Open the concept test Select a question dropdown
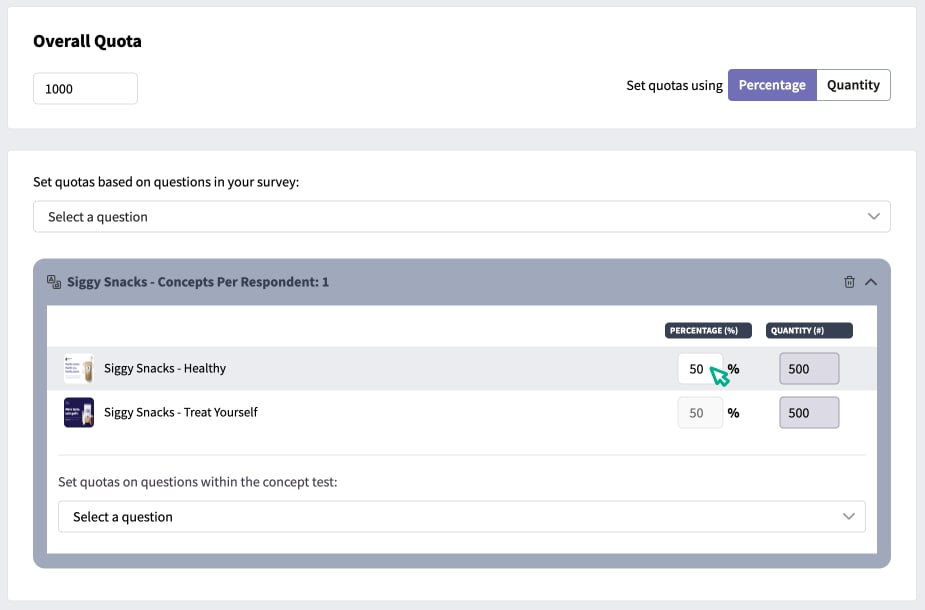The height and width of the screenshot is (610, 925). (462, 517)
